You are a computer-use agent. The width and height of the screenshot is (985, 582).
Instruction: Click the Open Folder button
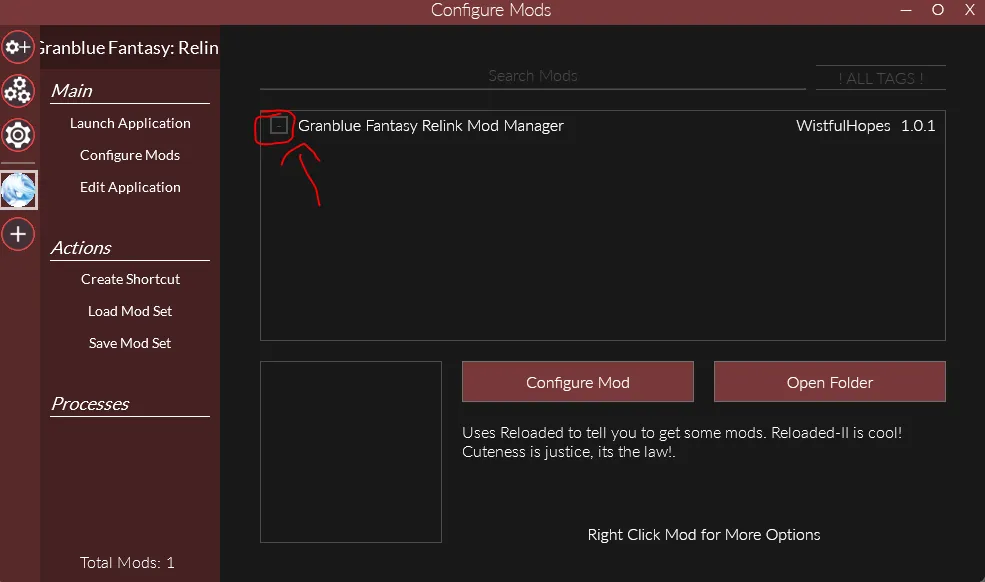(x=830, y=382)
